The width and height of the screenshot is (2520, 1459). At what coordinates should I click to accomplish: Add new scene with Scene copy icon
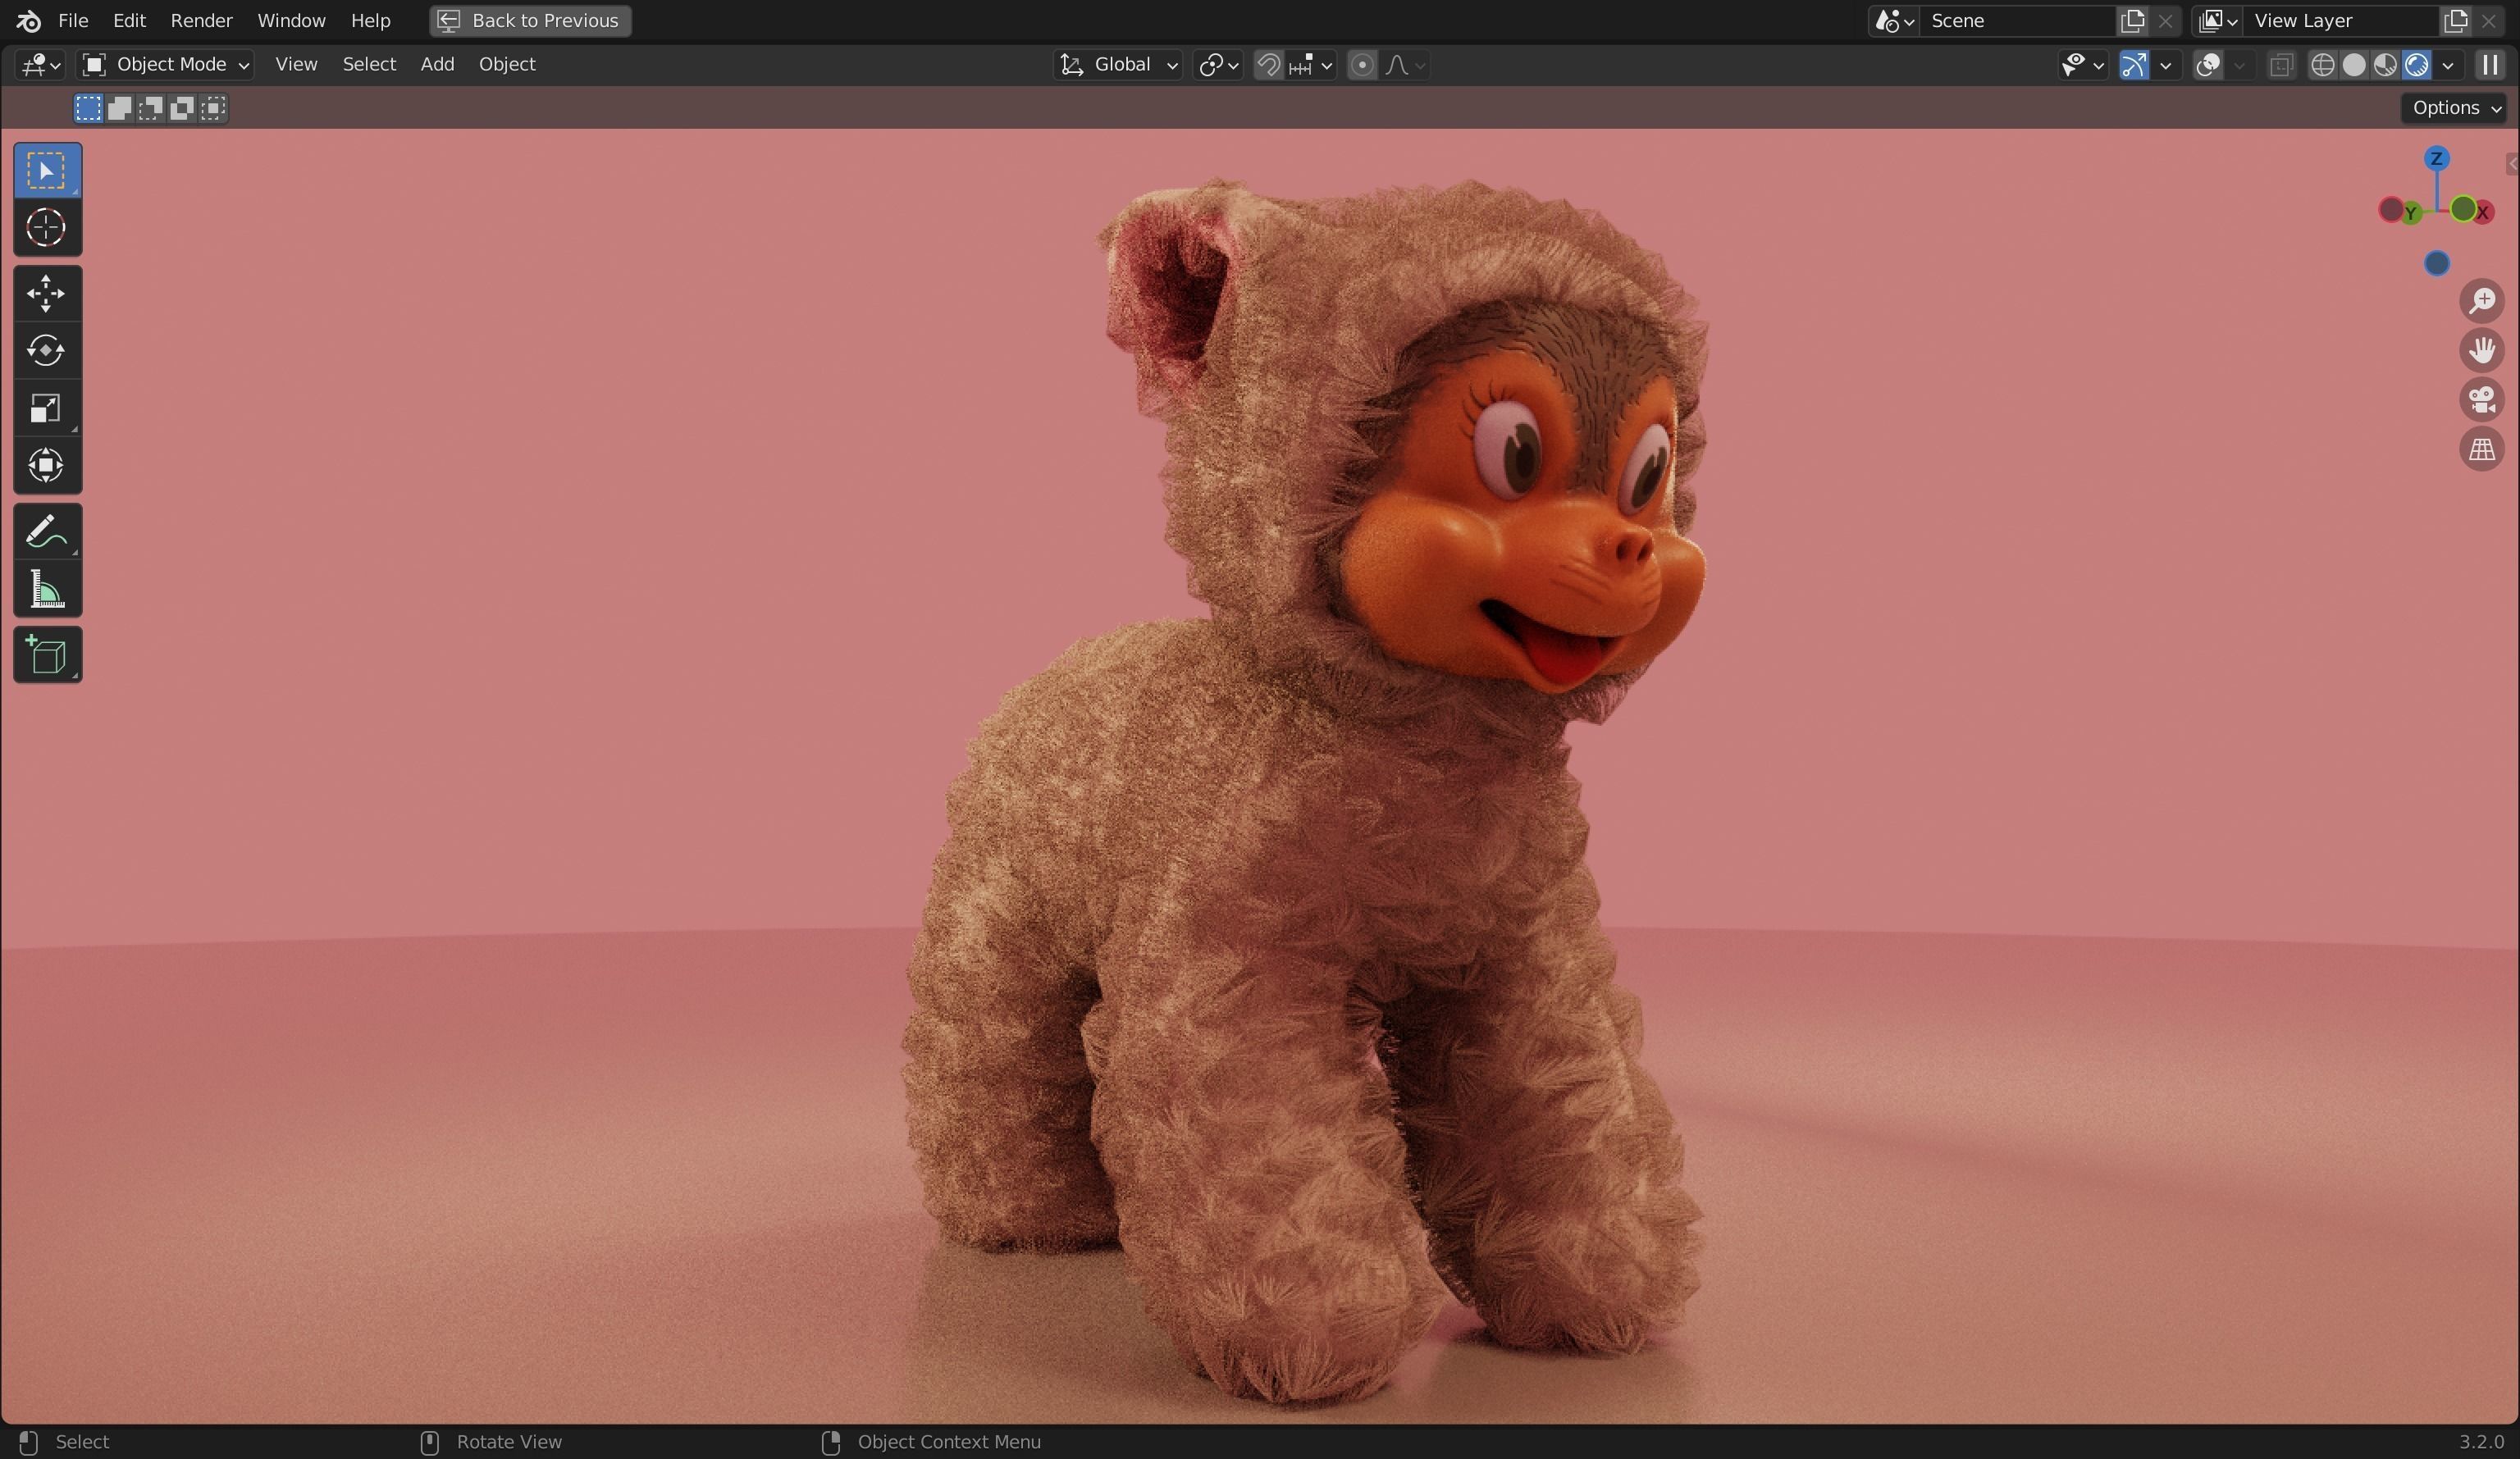(x=2132, y=20)
